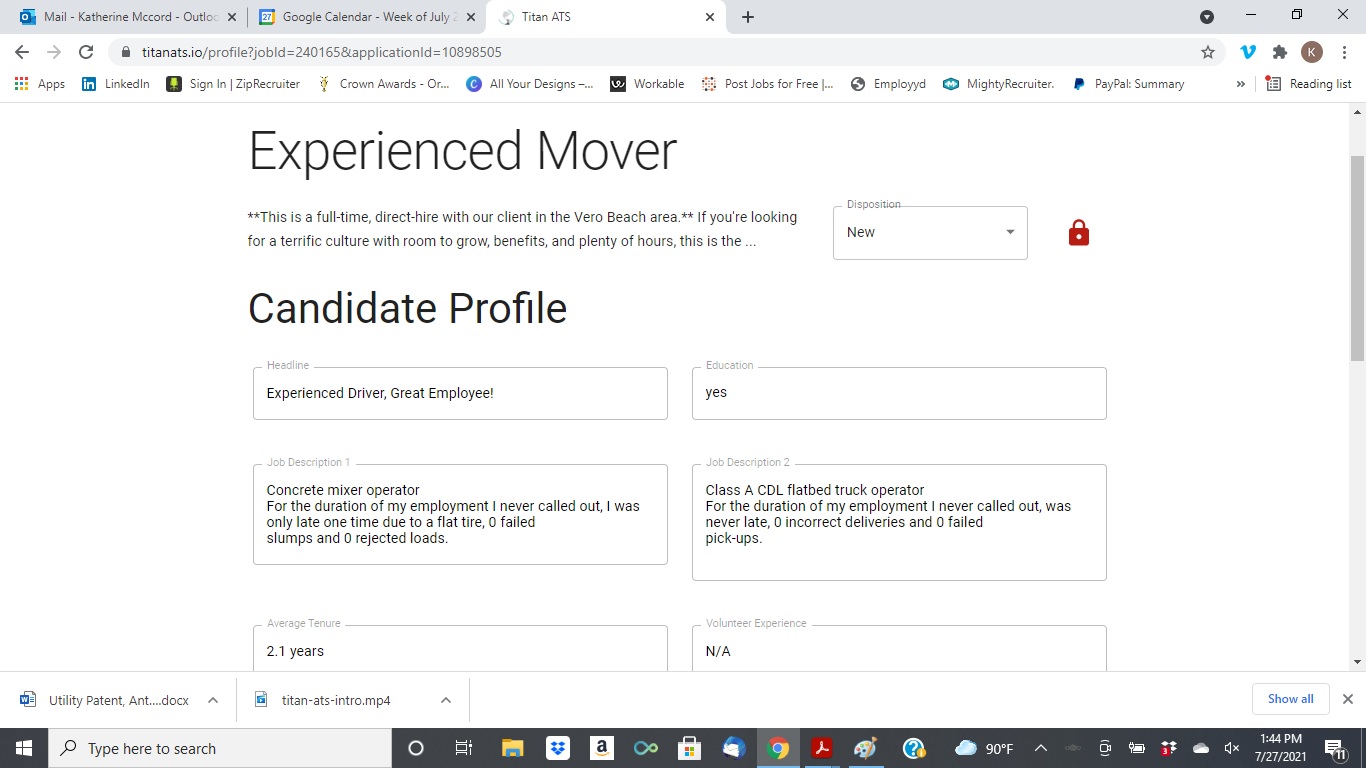The width and height of the screenshot is (1366, 768).
Task: Open the green infinity app in taskbar
Action: pyautogui.click(x=646, y=748)
